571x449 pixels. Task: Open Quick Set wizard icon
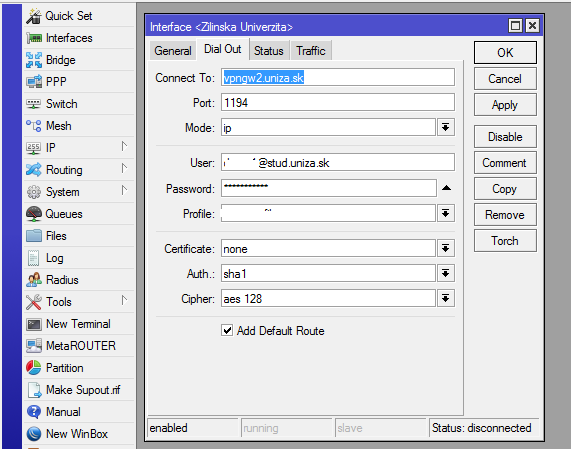point(34,16)
